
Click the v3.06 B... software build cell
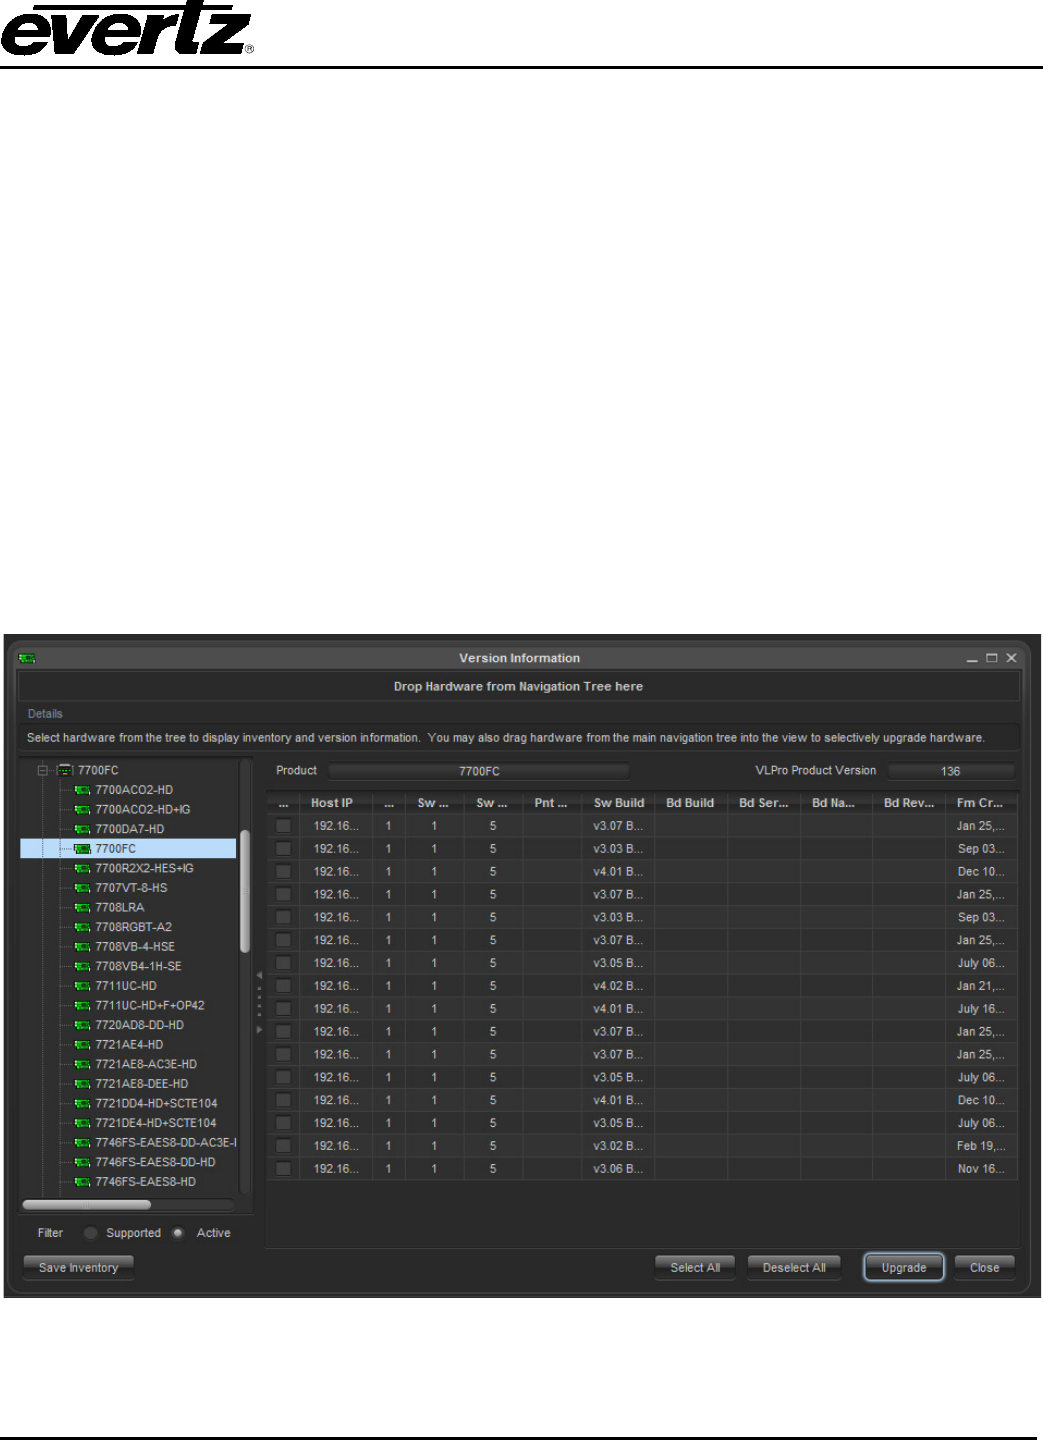click(x=618, y=1169)
